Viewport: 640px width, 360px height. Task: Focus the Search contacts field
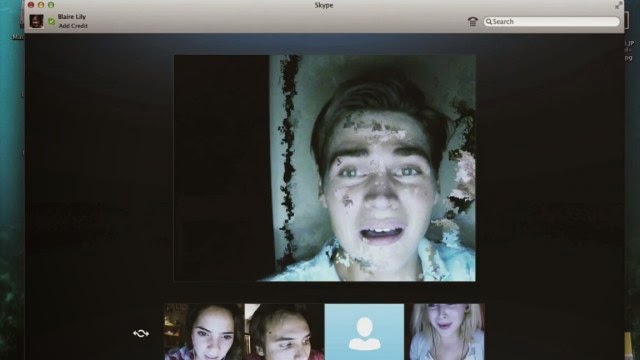(x=552, y=21)
